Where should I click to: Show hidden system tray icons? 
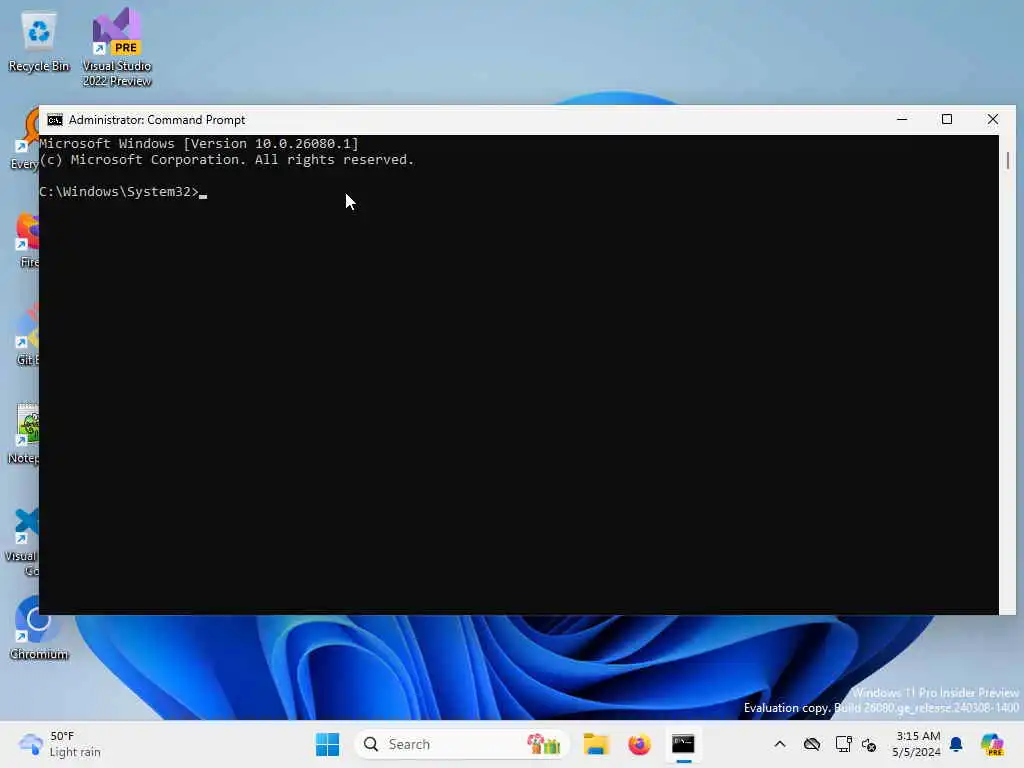pyautogui.click(x=780, y=744)
